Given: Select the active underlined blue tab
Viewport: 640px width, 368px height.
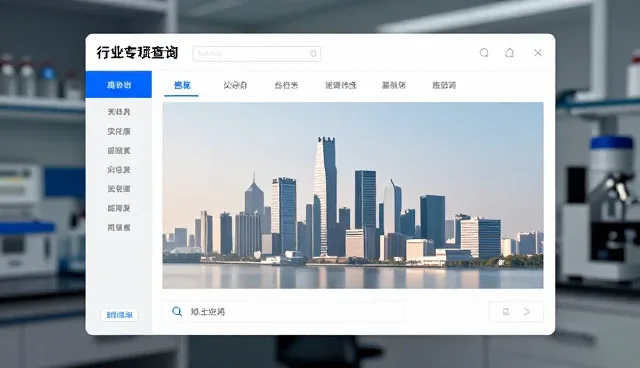Looking at the screenshot, I should click(182, 85).
